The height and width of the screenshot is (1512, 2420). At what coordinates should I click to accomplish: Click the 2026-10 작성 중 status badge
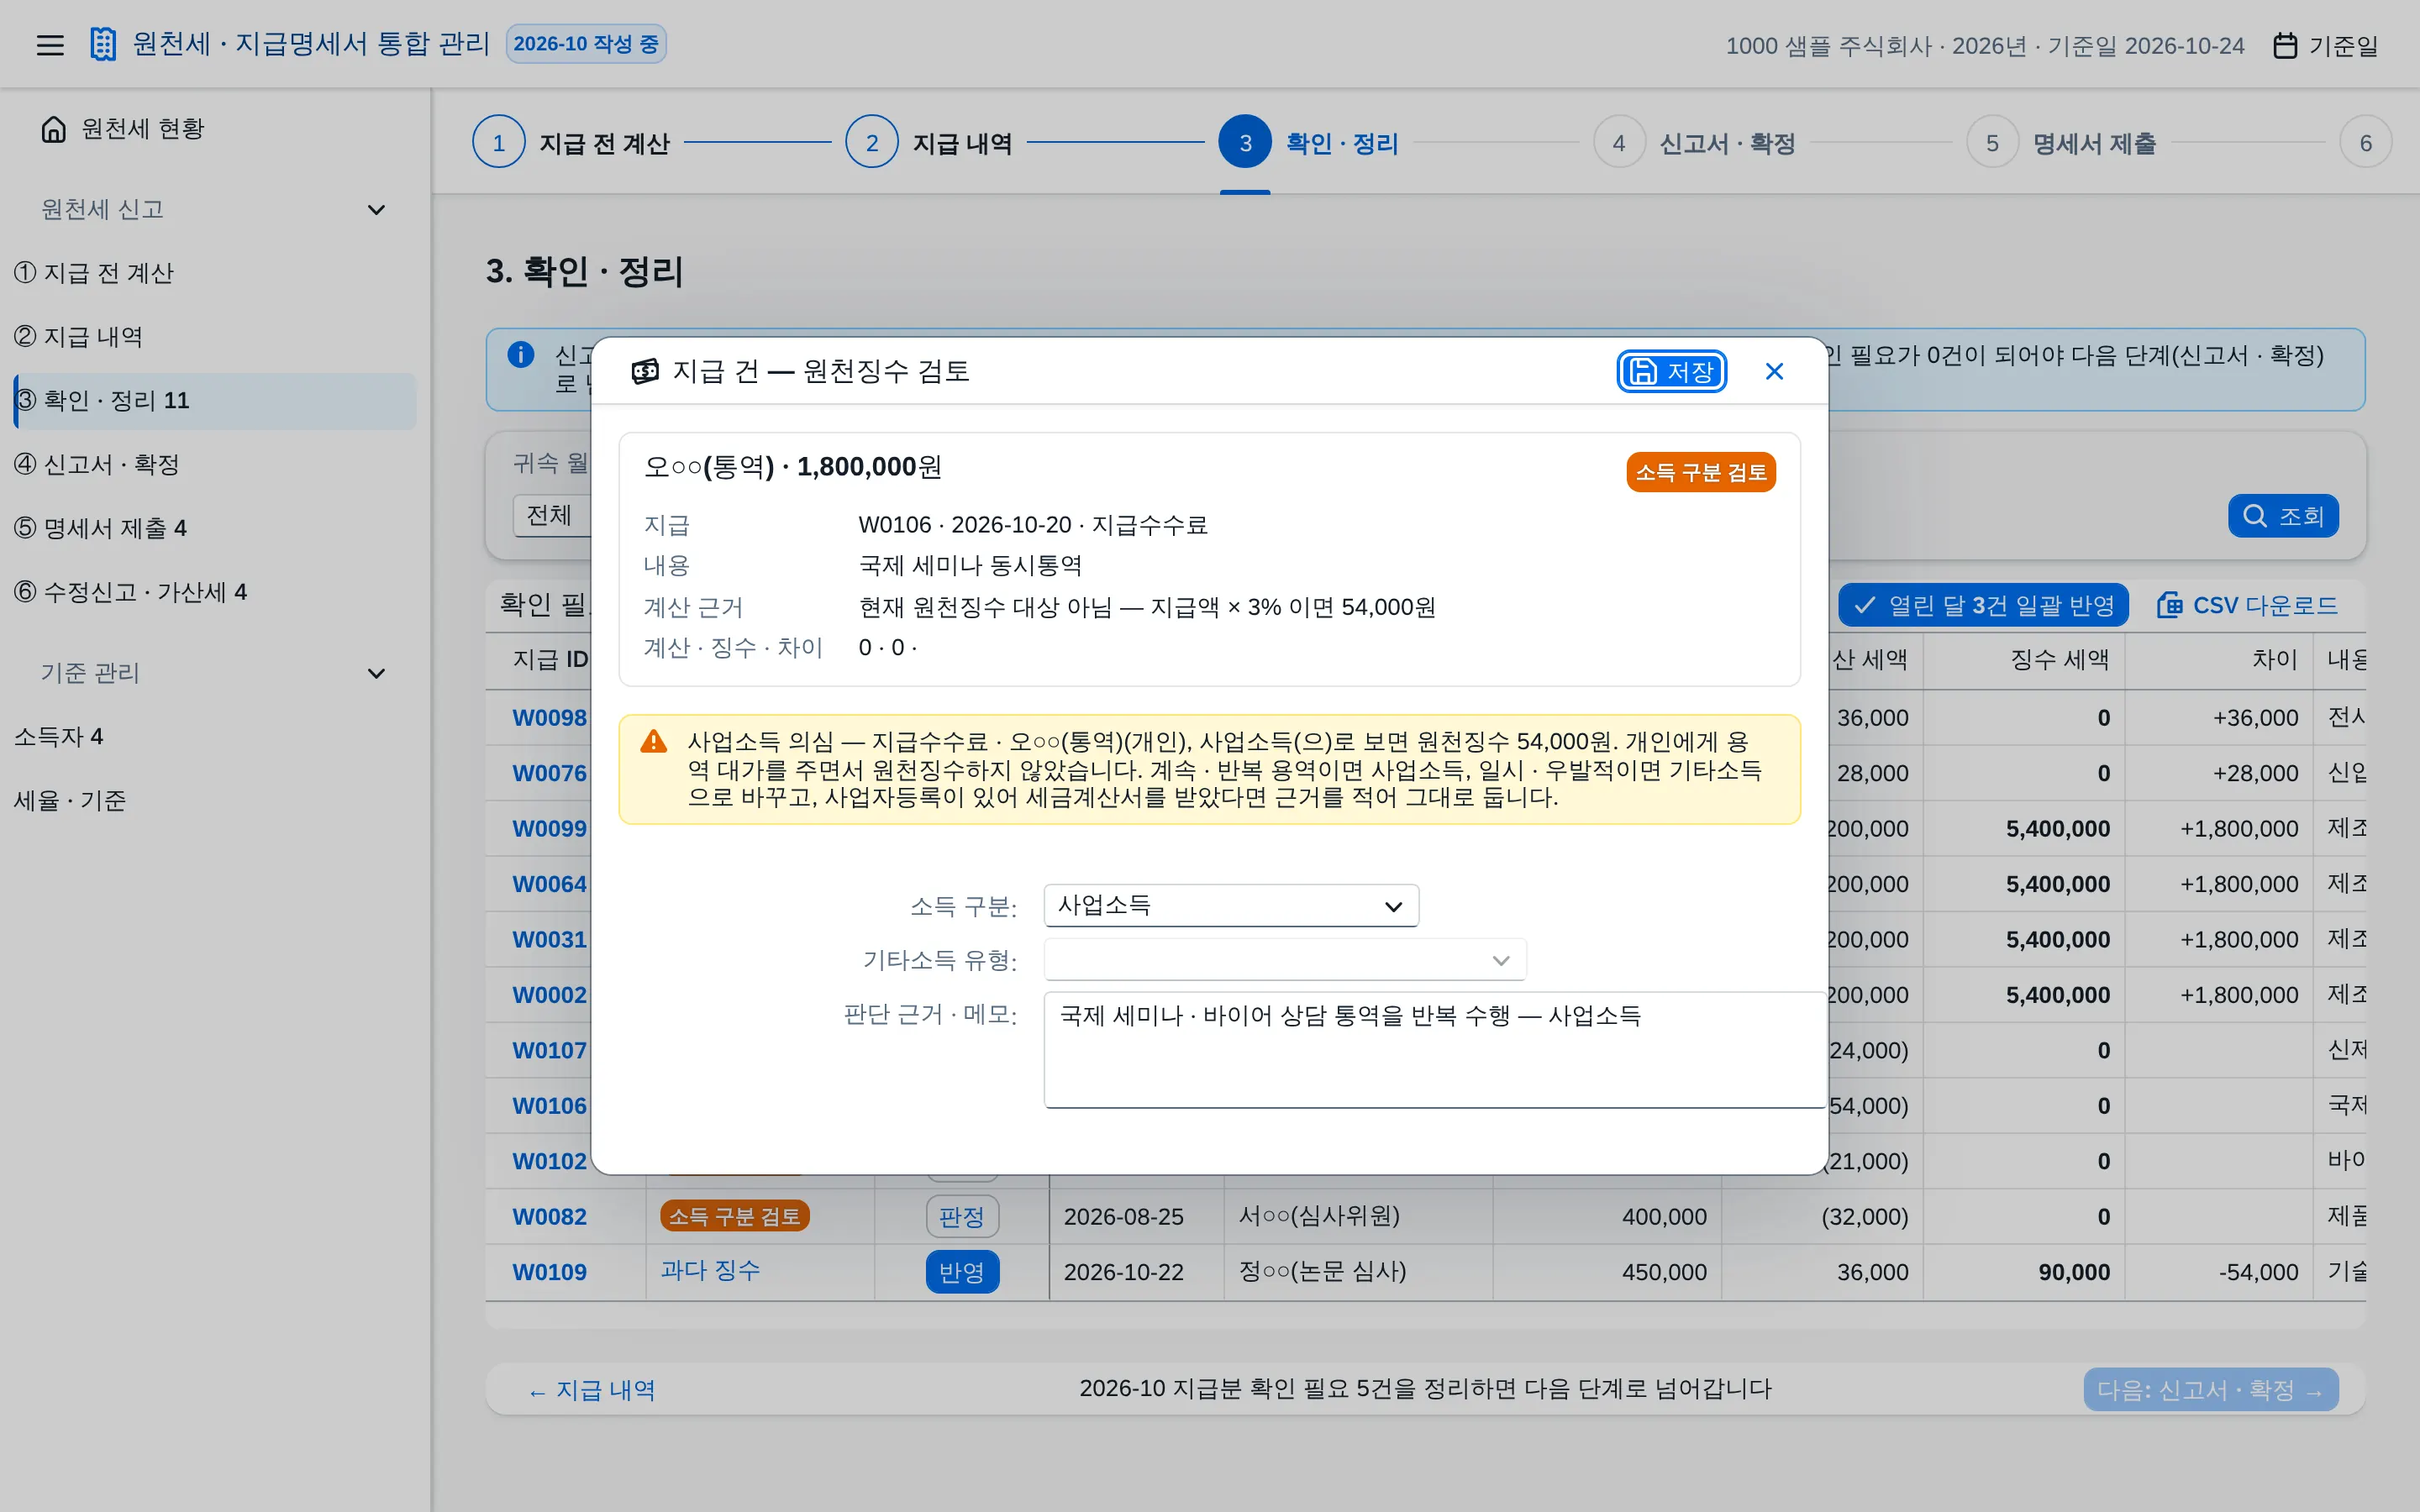(x=586, y=44)
